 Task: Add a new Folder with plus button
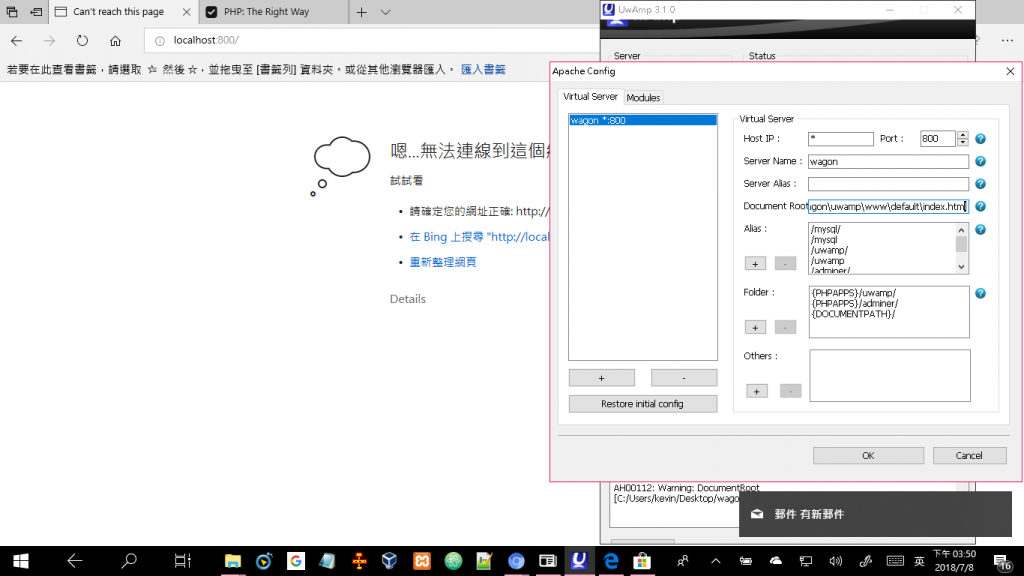pos(756,327)
